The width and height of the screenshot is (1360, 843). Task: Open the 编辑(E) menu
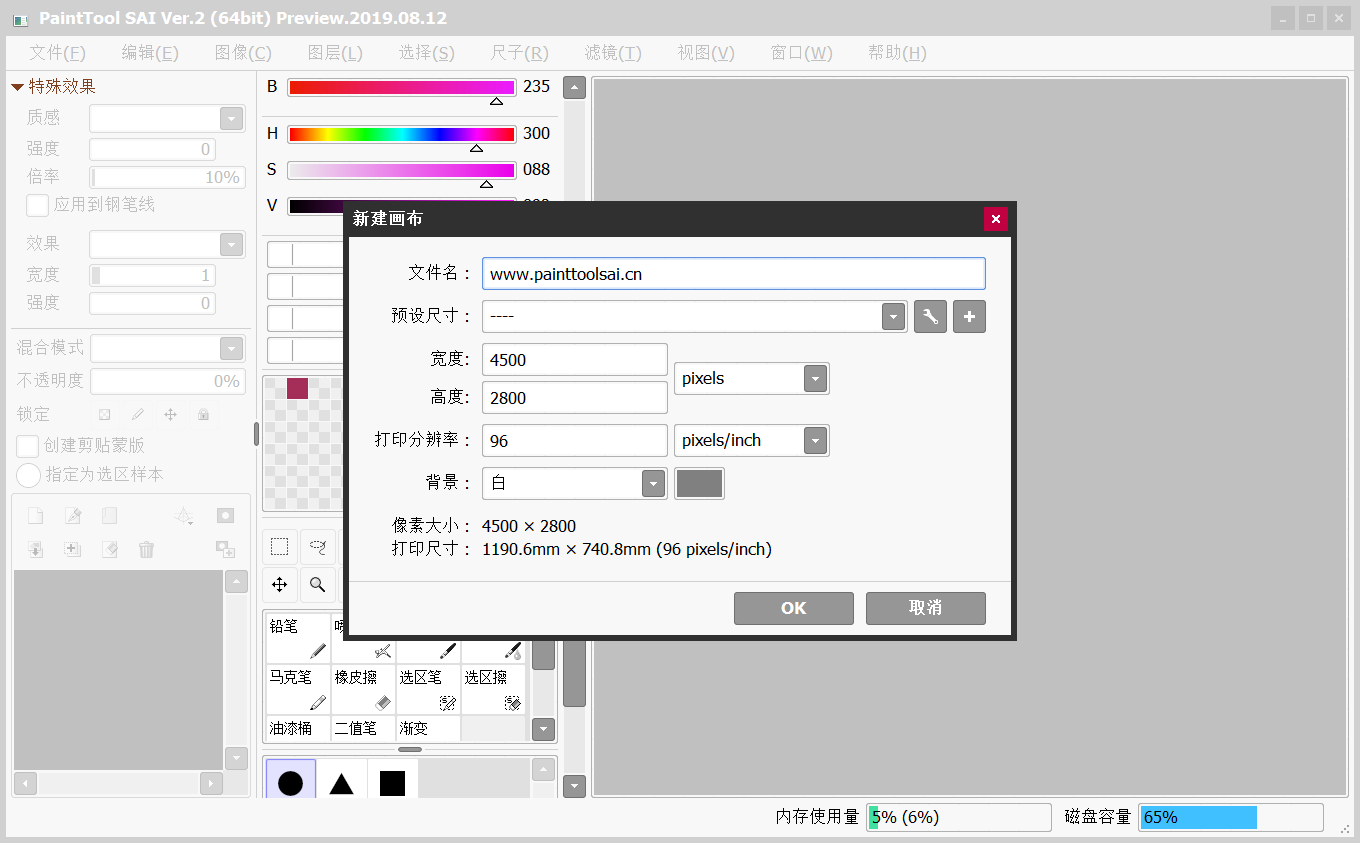150,53
